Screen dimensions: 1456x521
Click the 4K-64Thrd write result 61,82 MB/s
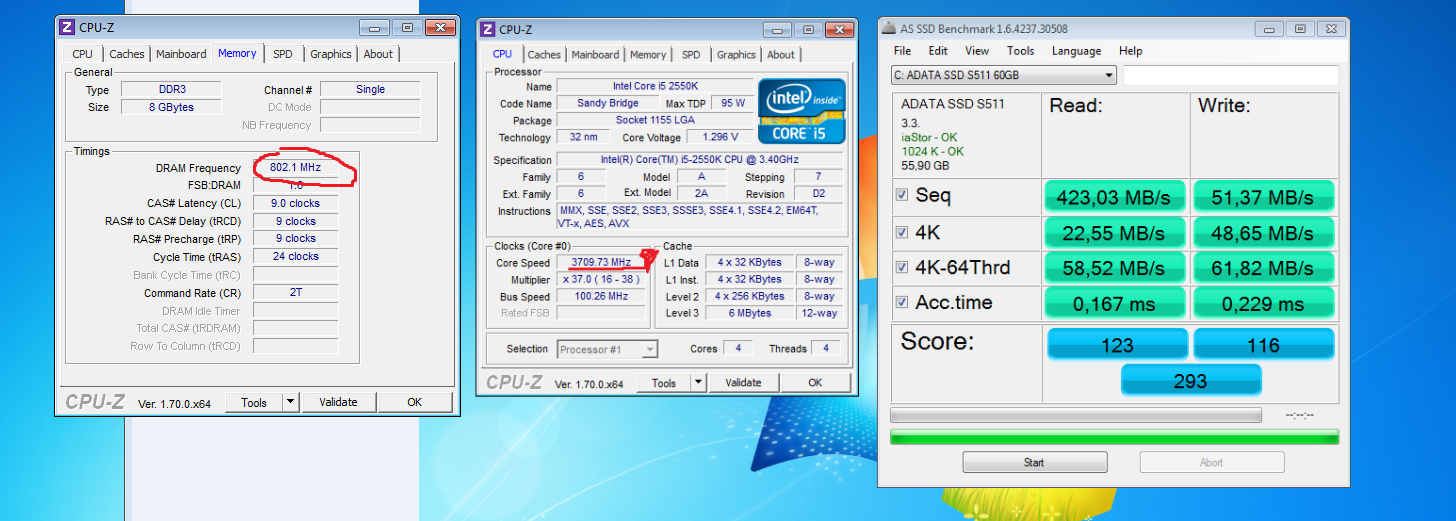click(1263, 267)
